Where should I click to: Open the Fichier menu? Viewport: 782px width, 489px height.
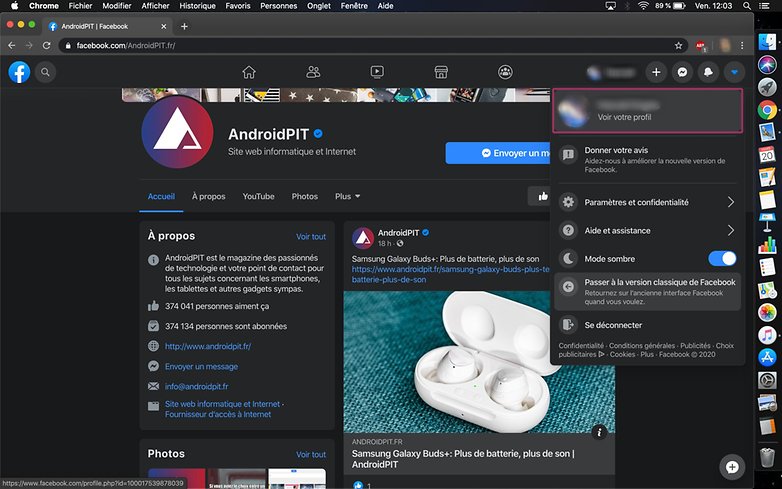point(80,6)
